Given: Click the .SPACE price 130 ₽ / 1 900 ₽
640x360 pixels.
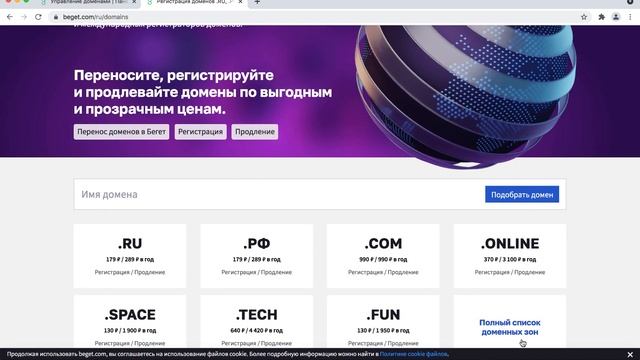Looking at the screenshot, I should point(130,330).
